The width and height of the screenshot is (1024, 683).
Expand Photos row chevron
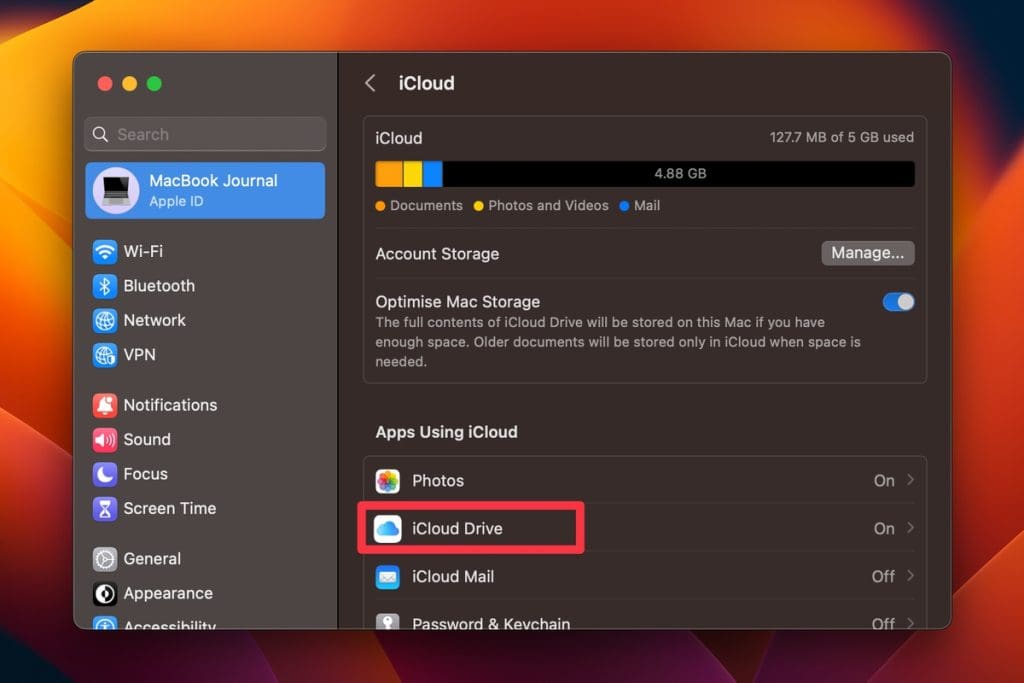(x=910, y=480)
